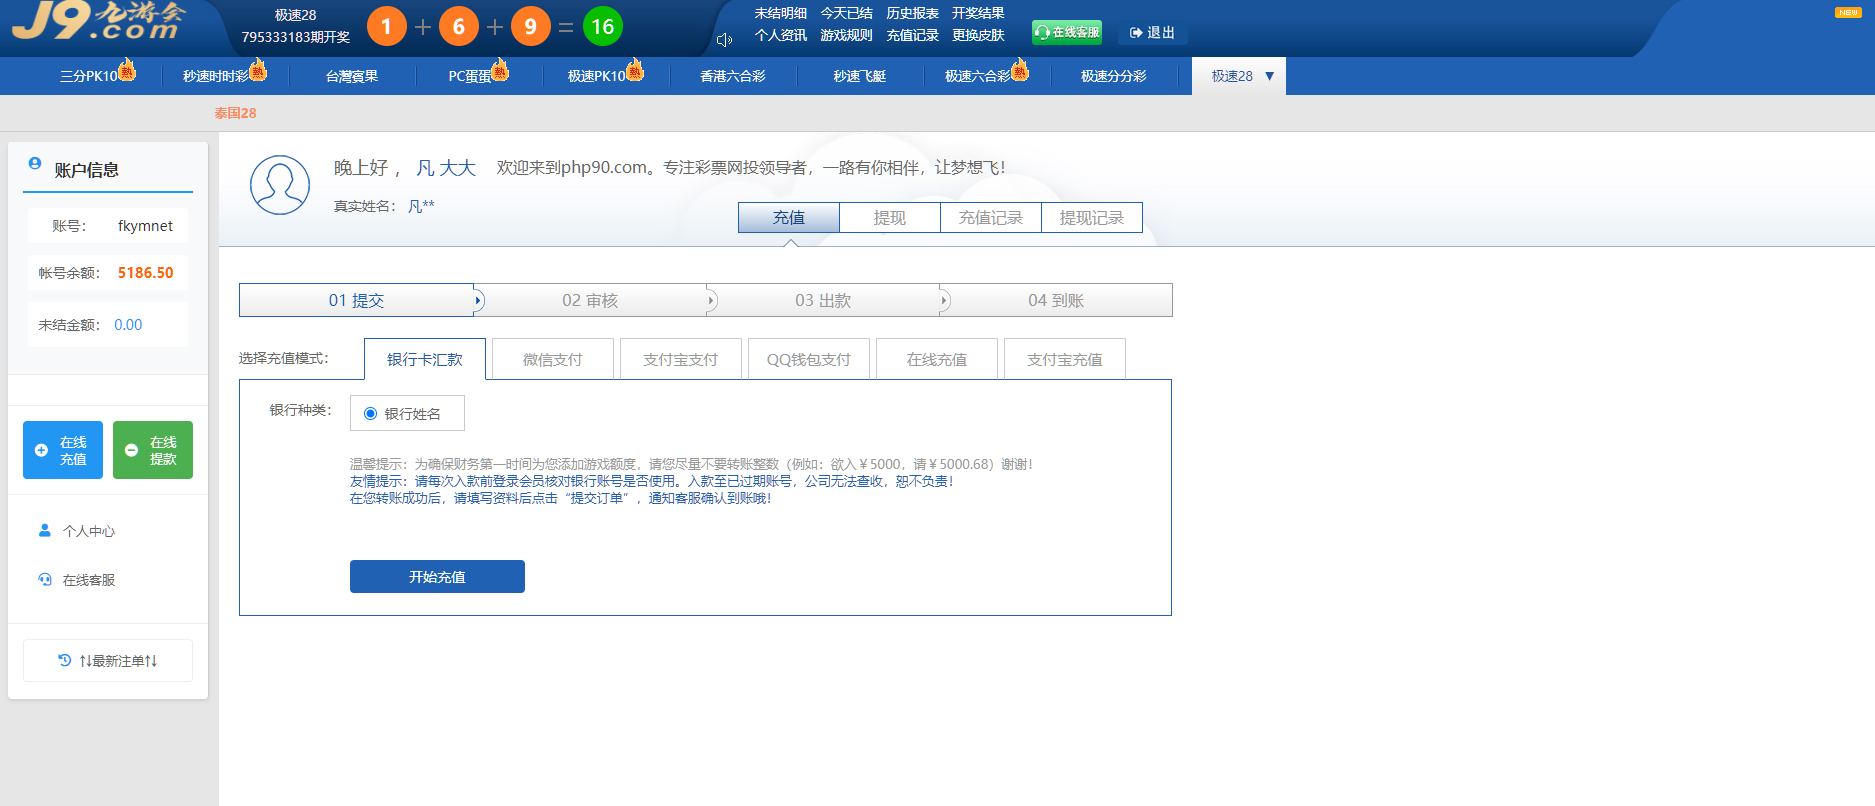Image resolution: width=1875 pixels, height=806 pixels.
Task: Open online customer service headset button
Action: coord(1066,33)
